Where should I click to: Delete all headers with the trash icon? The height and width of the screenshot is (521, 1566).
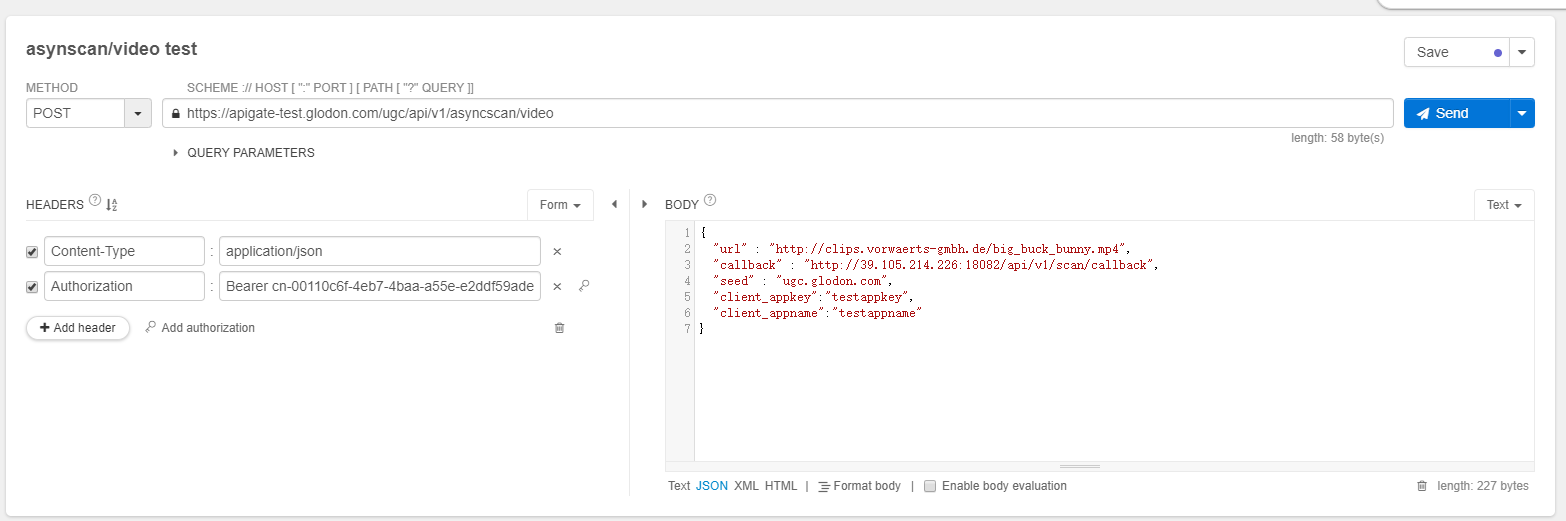559,328
